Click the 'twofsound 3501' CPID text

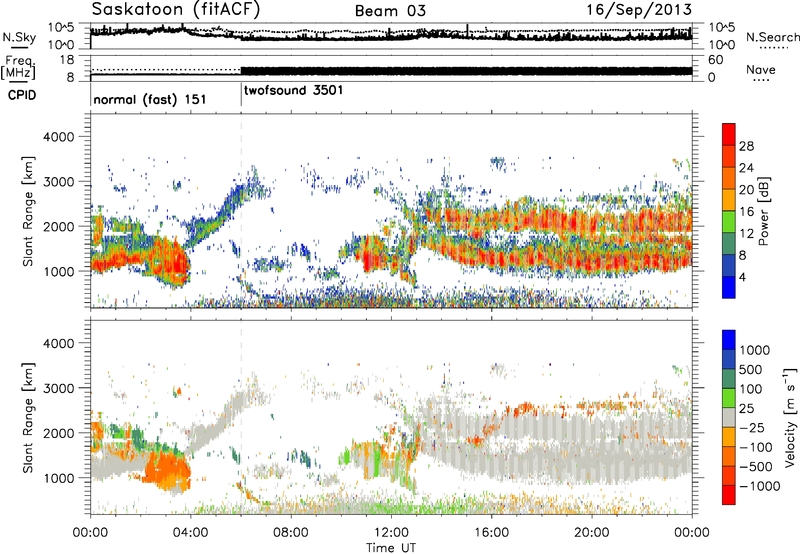(x=293, y=90)
